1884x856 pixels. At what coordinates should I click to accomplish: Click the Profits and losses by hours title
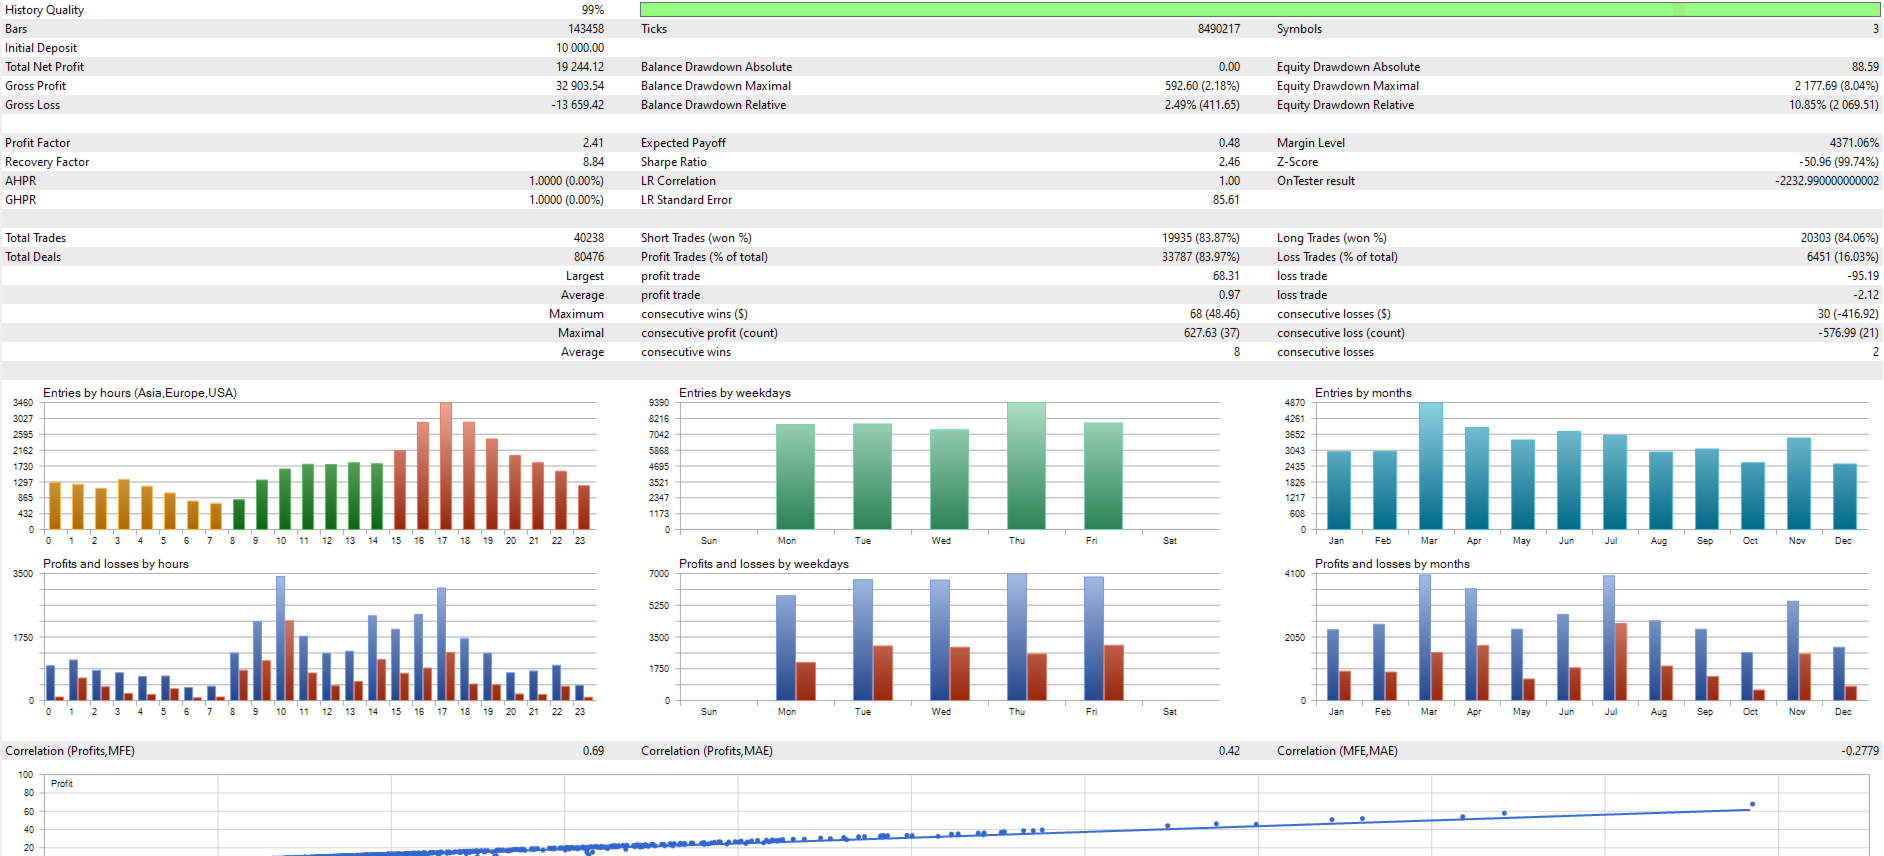(116, 564)
